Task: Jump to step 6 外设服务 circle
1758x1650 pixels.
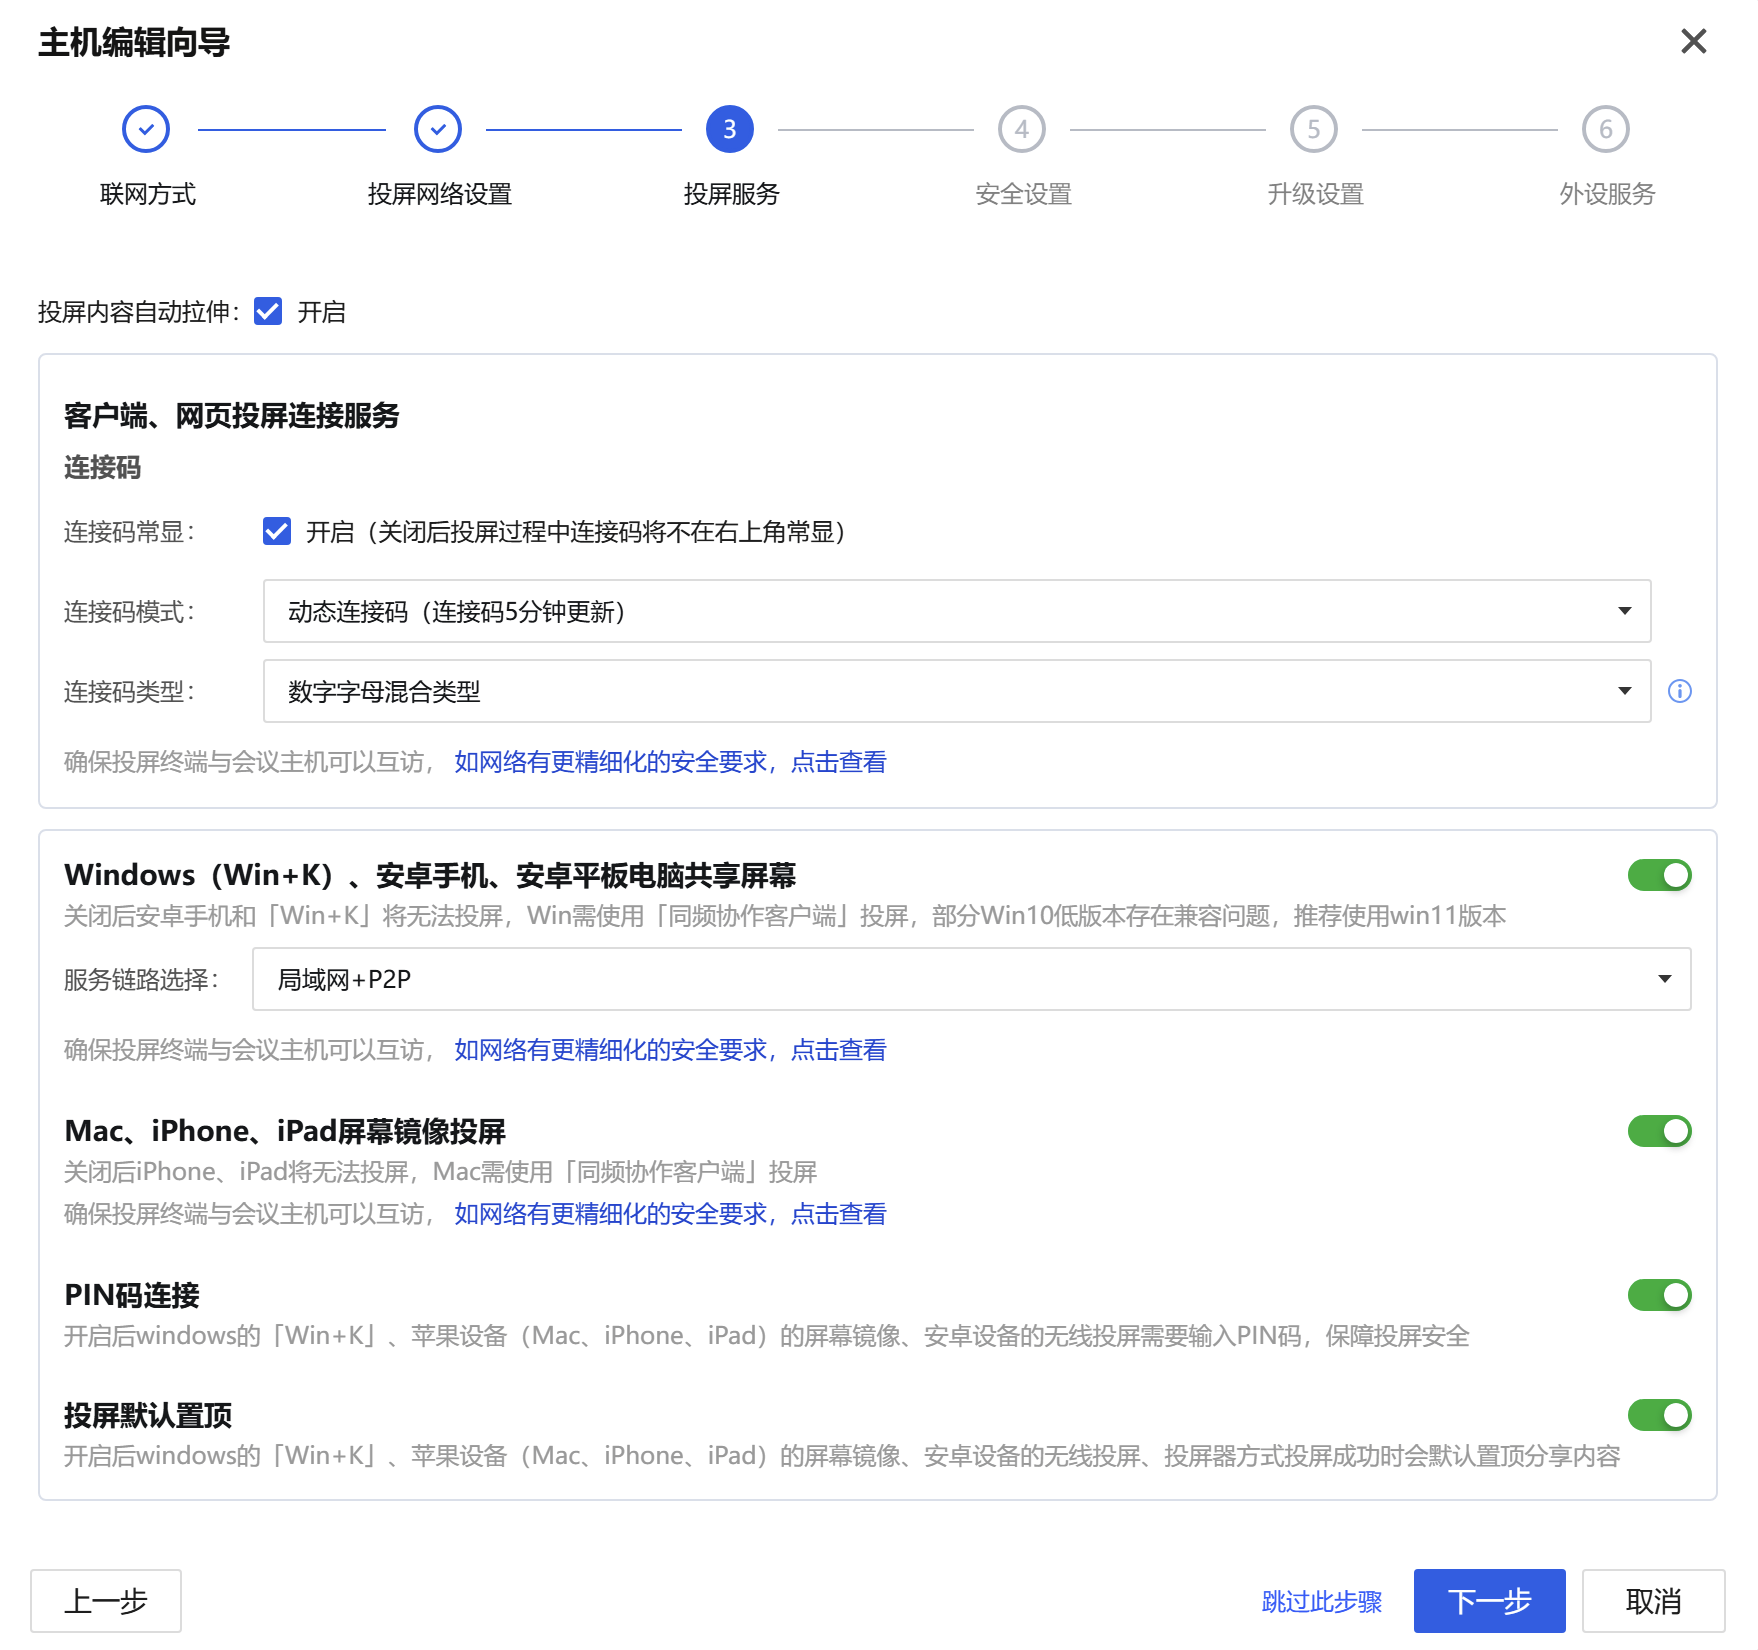Action: click(x=1606, y=129)
